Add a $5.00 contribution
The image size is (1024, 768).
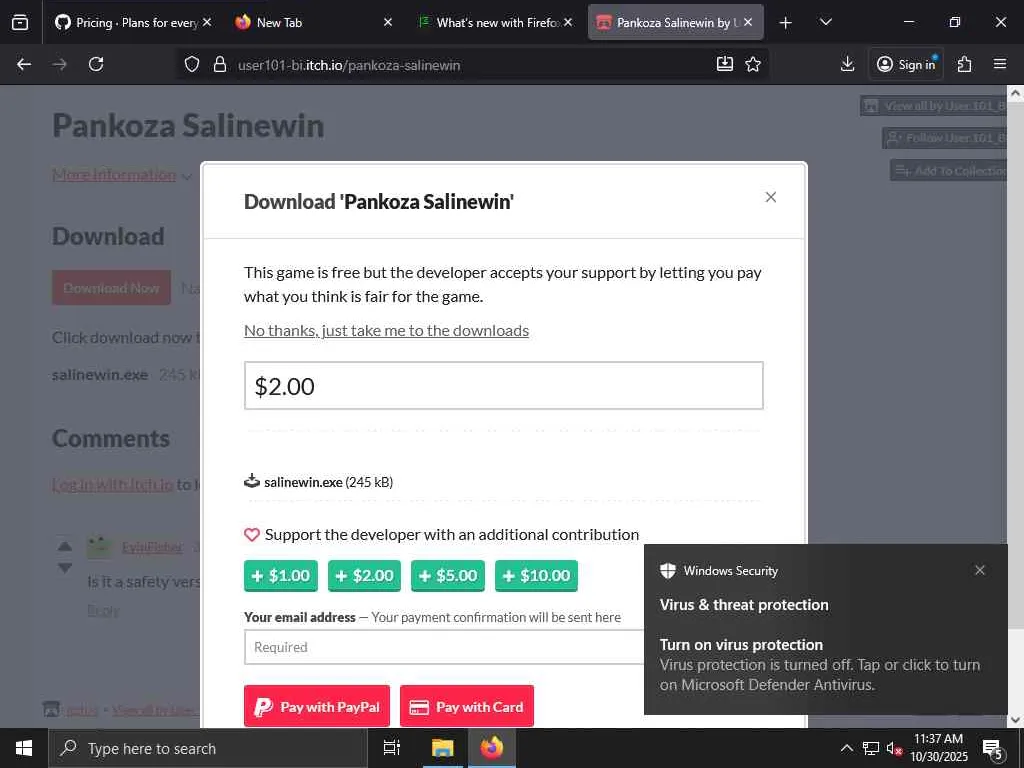[448, 575]
